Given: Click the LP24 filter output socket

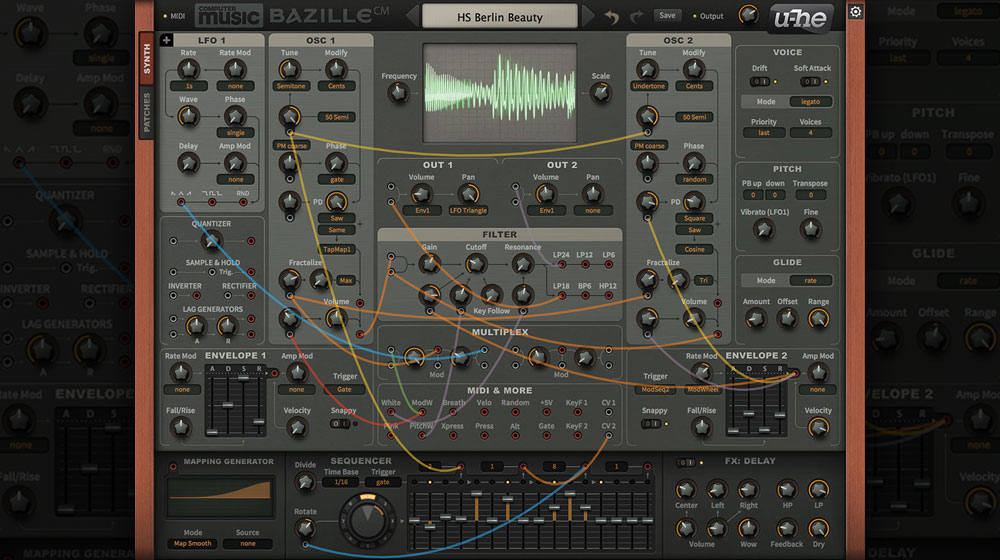Looking at the screenshot, I should (x=561, y=264).
